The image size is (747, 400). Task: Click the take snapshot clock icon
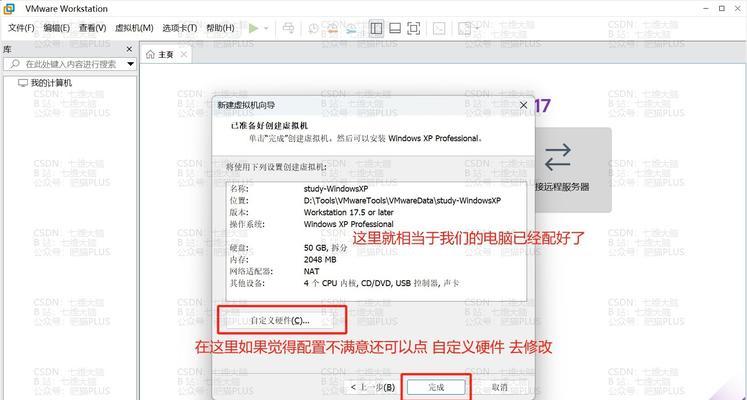313,29
